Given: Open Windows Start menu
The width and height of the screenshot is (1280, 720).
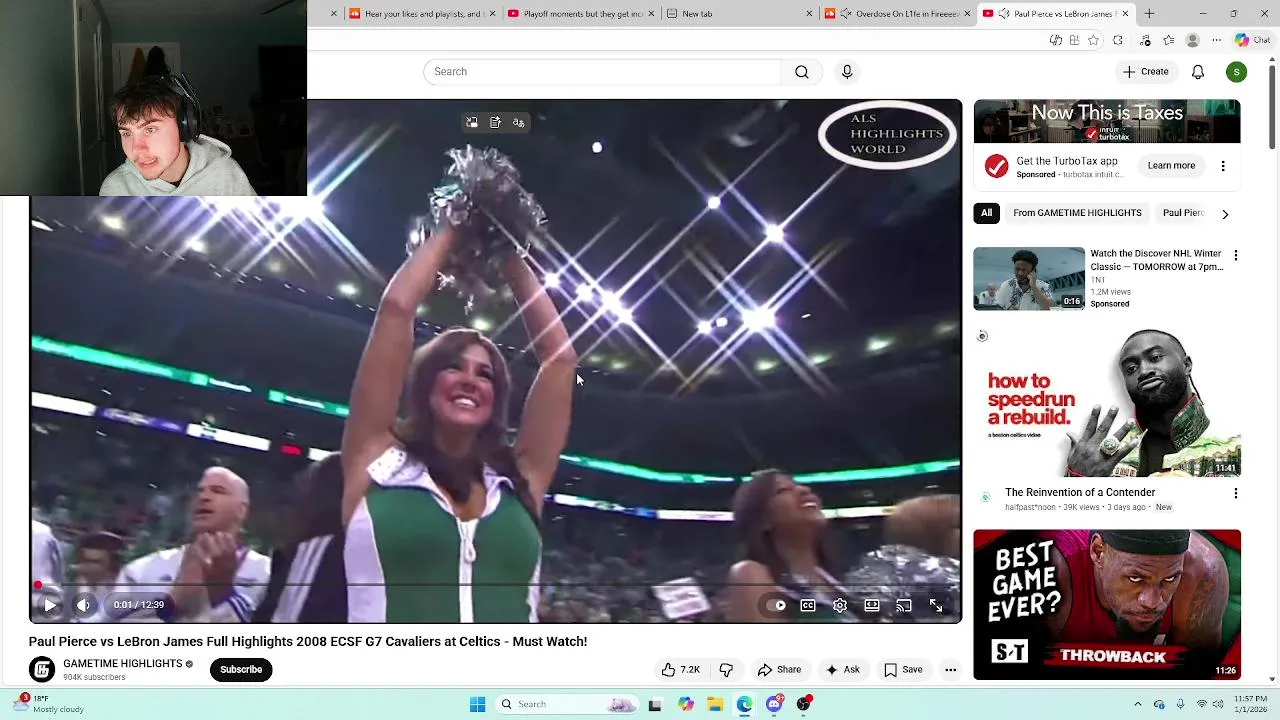Looking at the screenshot, I should pyautogui.click(x=477, y=705).
